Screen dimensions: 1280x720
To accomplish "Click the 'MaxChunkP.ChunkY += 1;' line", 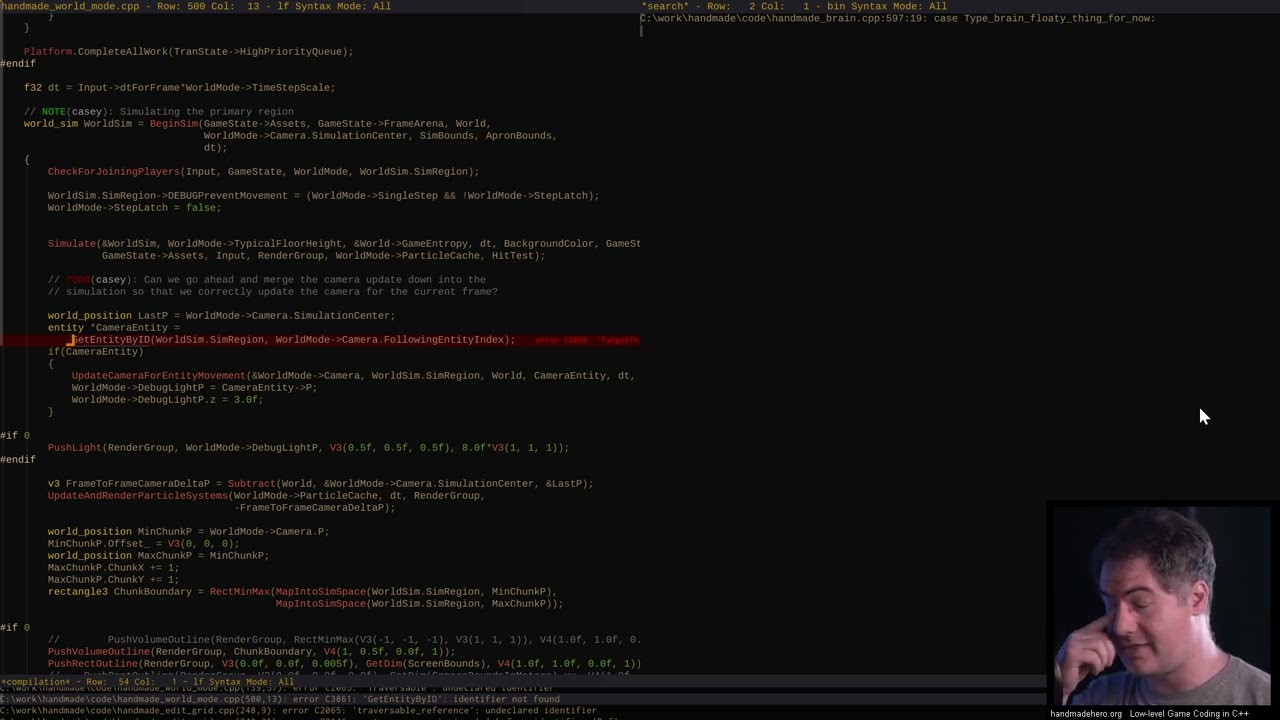I will tap(113, 579).
